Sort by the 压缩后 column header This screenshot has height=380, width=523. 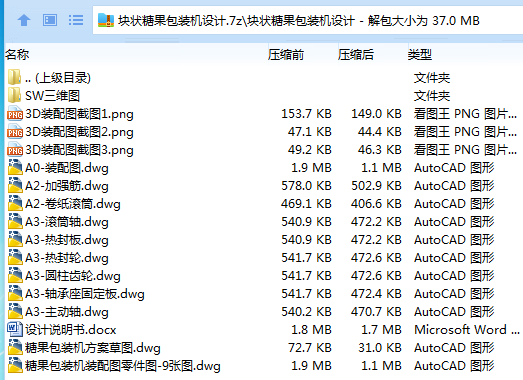click(356, 54)
